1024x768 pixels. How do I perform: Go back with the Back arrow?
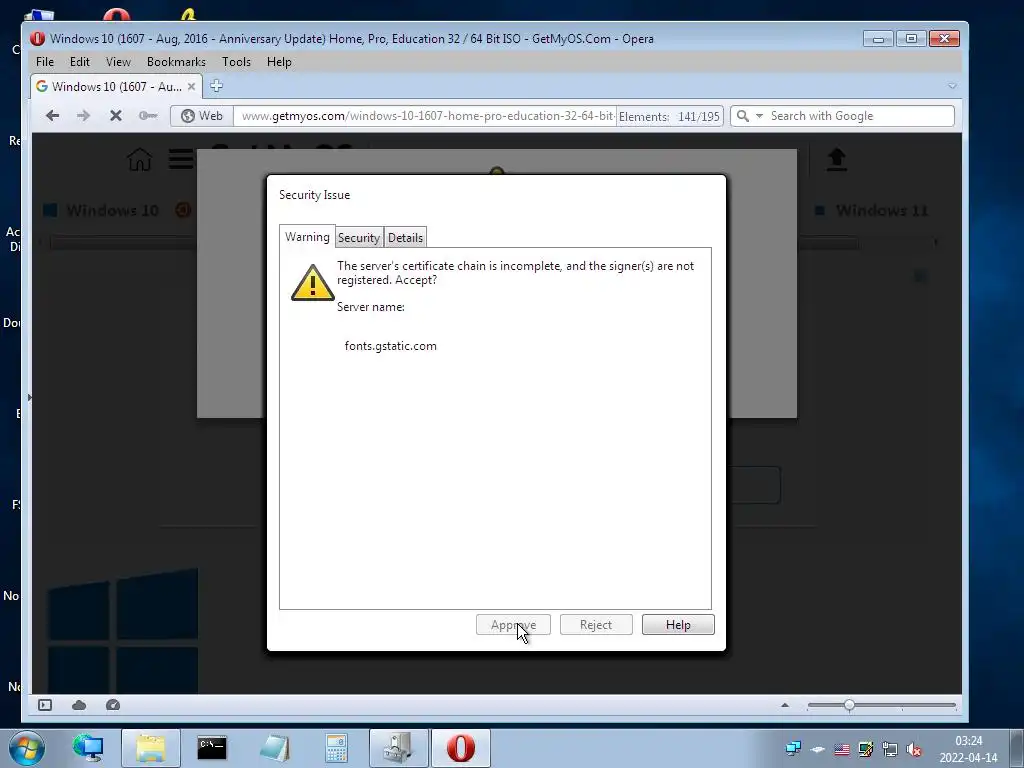pos(53,116)
